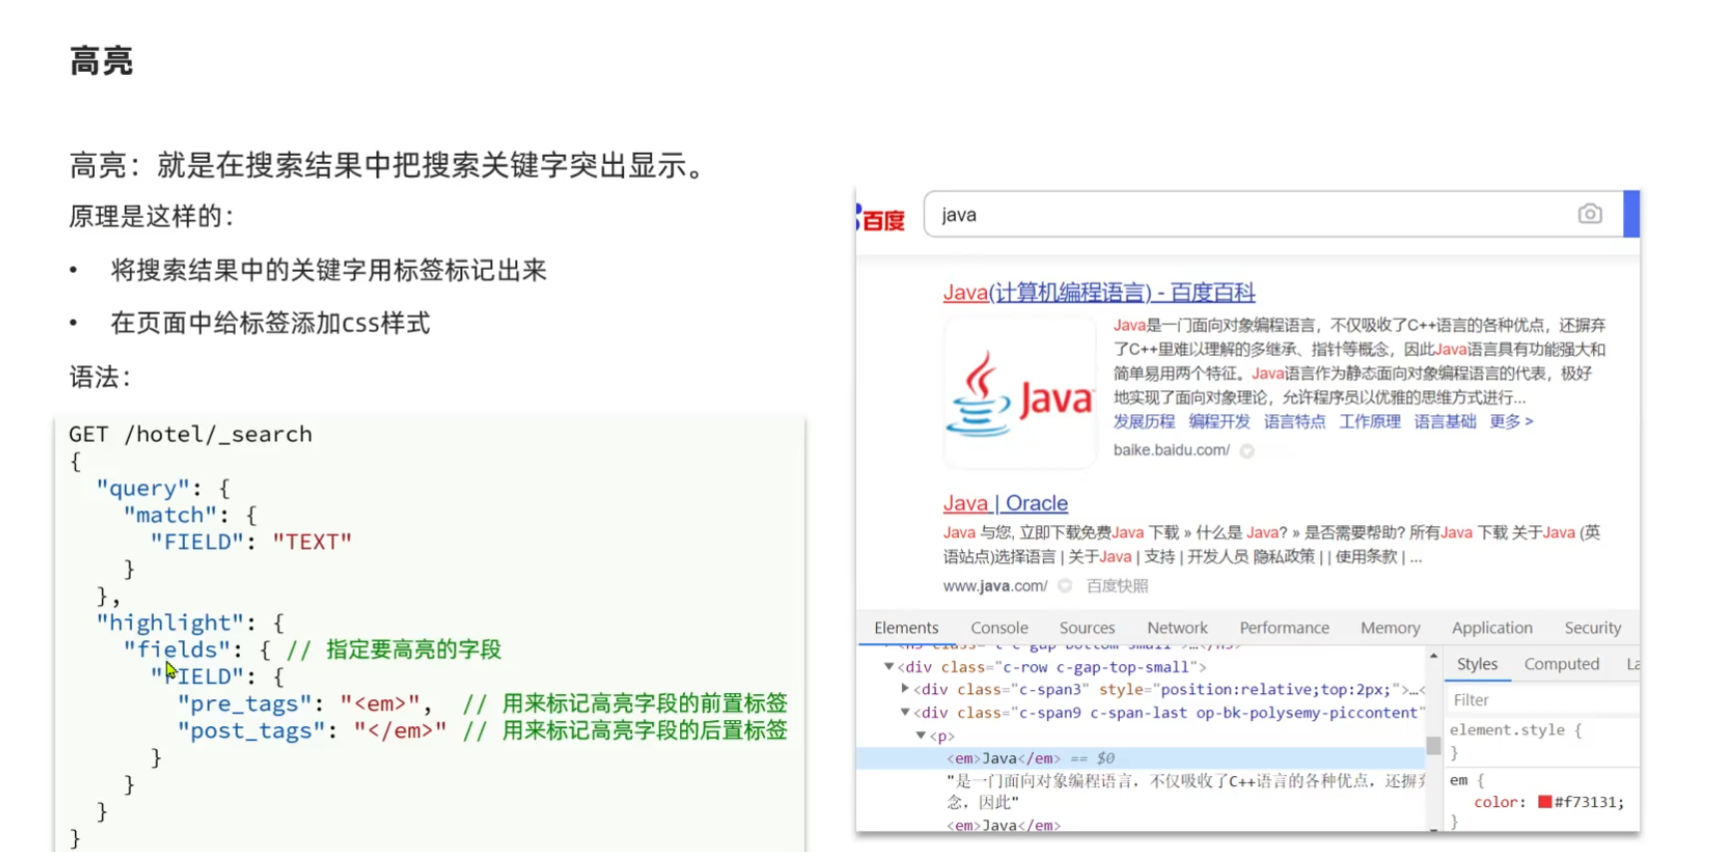Click the icon beside www.java.com

[1065, 586]
